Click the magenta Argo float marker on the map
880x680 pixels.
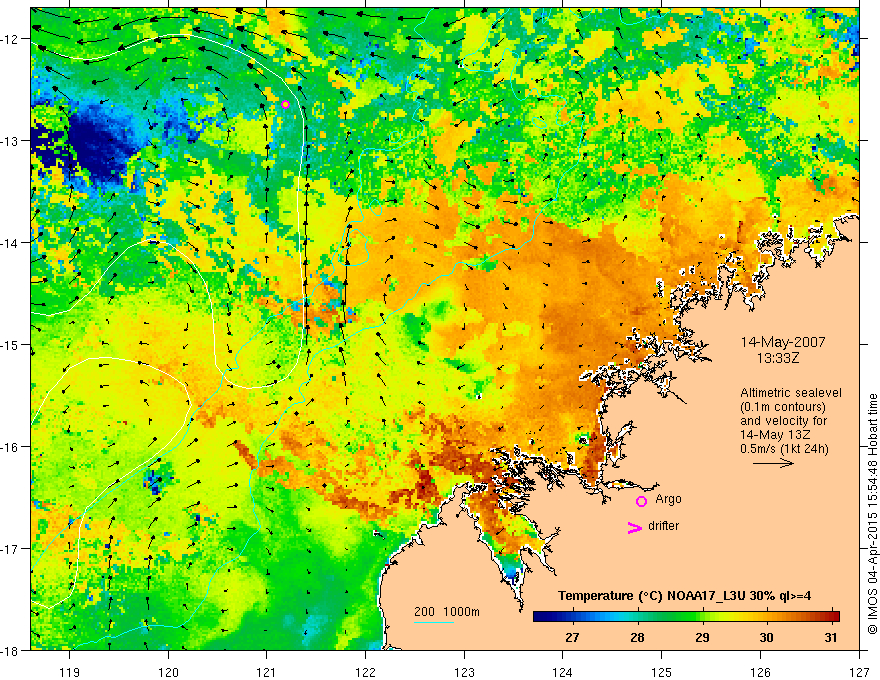click(285, 104)
